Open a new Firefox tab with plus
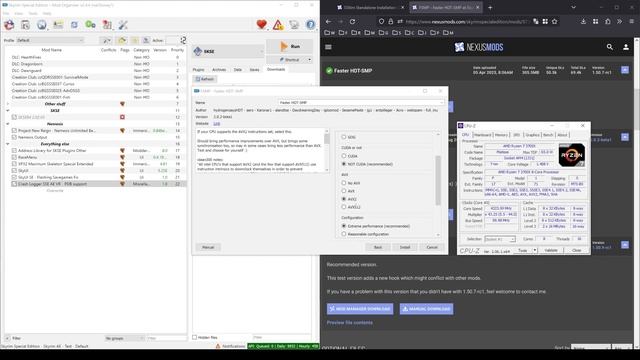This screenshot has height=360, width=640. tap(490, 7)
